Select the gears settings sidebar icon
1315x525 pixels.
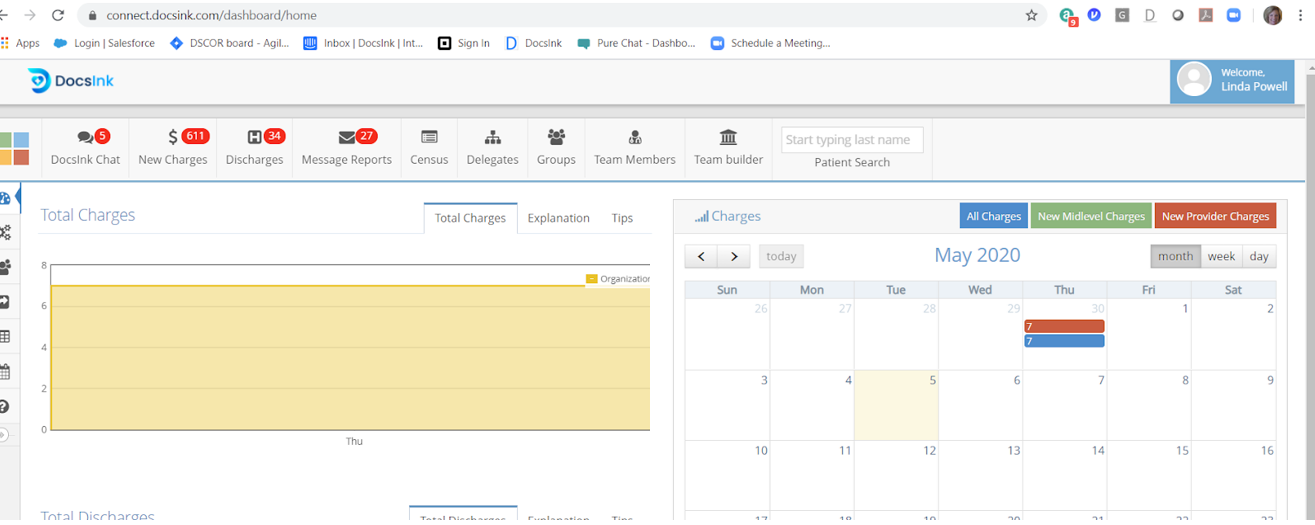[5, 232]
